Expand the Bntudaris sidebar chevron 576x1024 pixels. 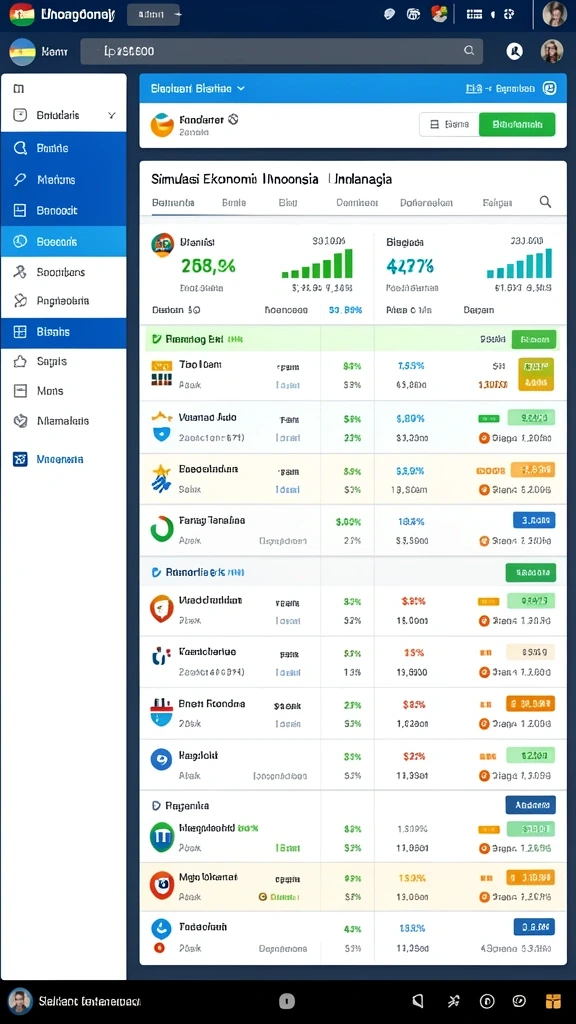[112, 116]
